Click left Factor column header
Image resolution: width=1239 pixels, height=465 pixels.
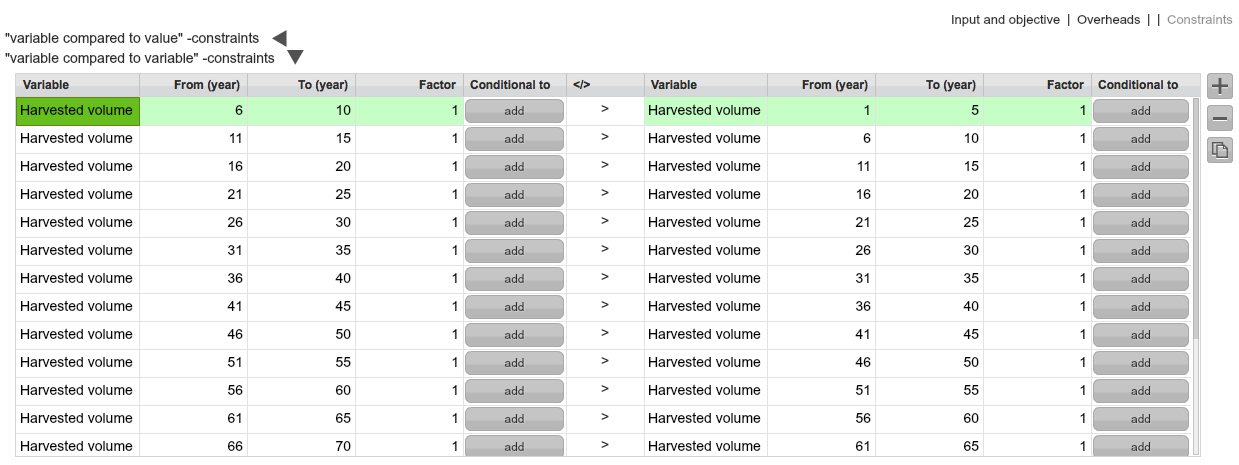click(x=410, y=85)
